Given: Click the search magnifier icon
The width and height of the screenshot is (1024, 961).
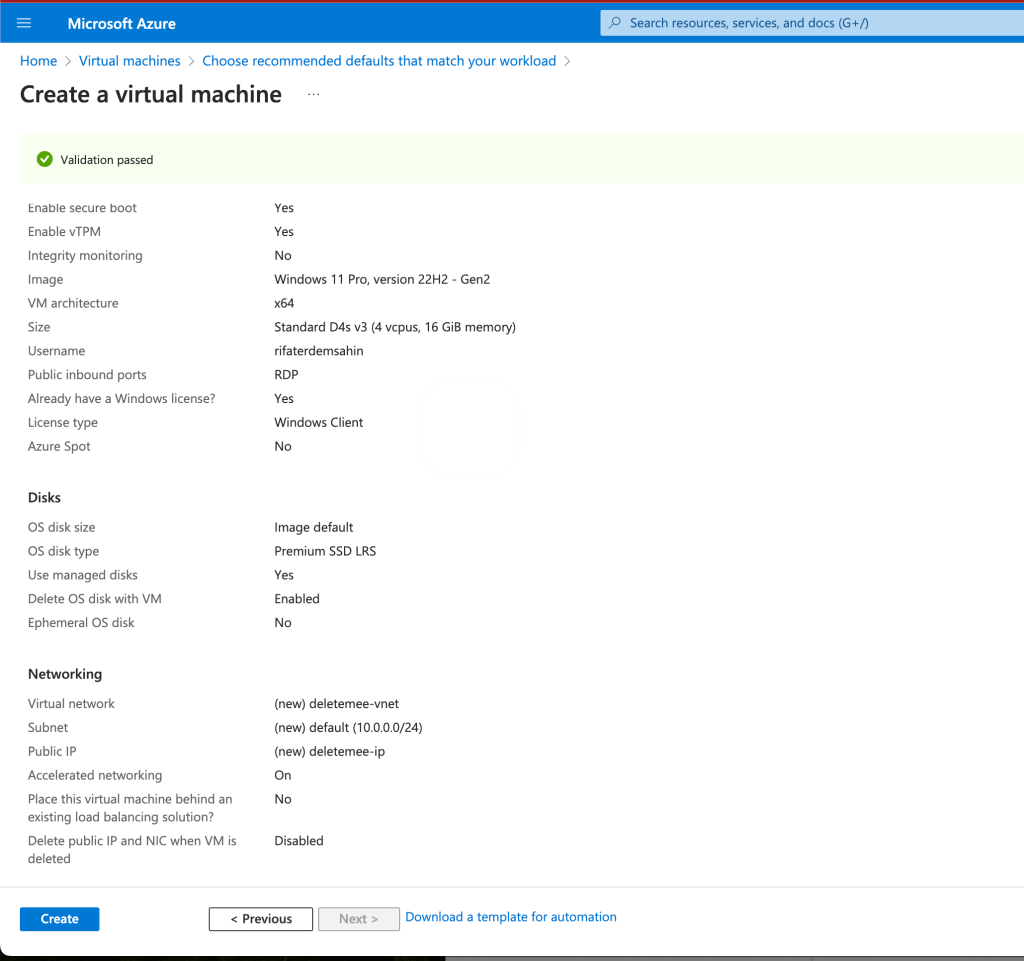Looking at the screenshot, I should pyautogui.click(x=615, y=23).
